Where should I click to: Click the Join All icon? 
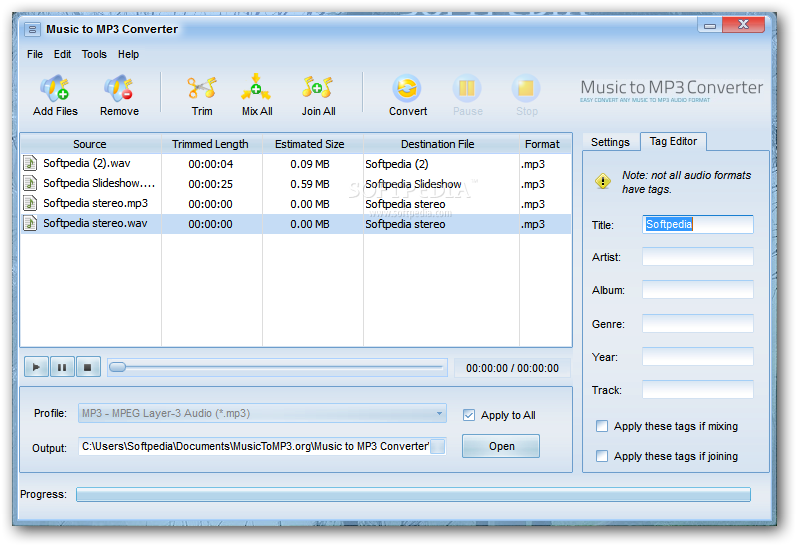[x=318, y=87]
